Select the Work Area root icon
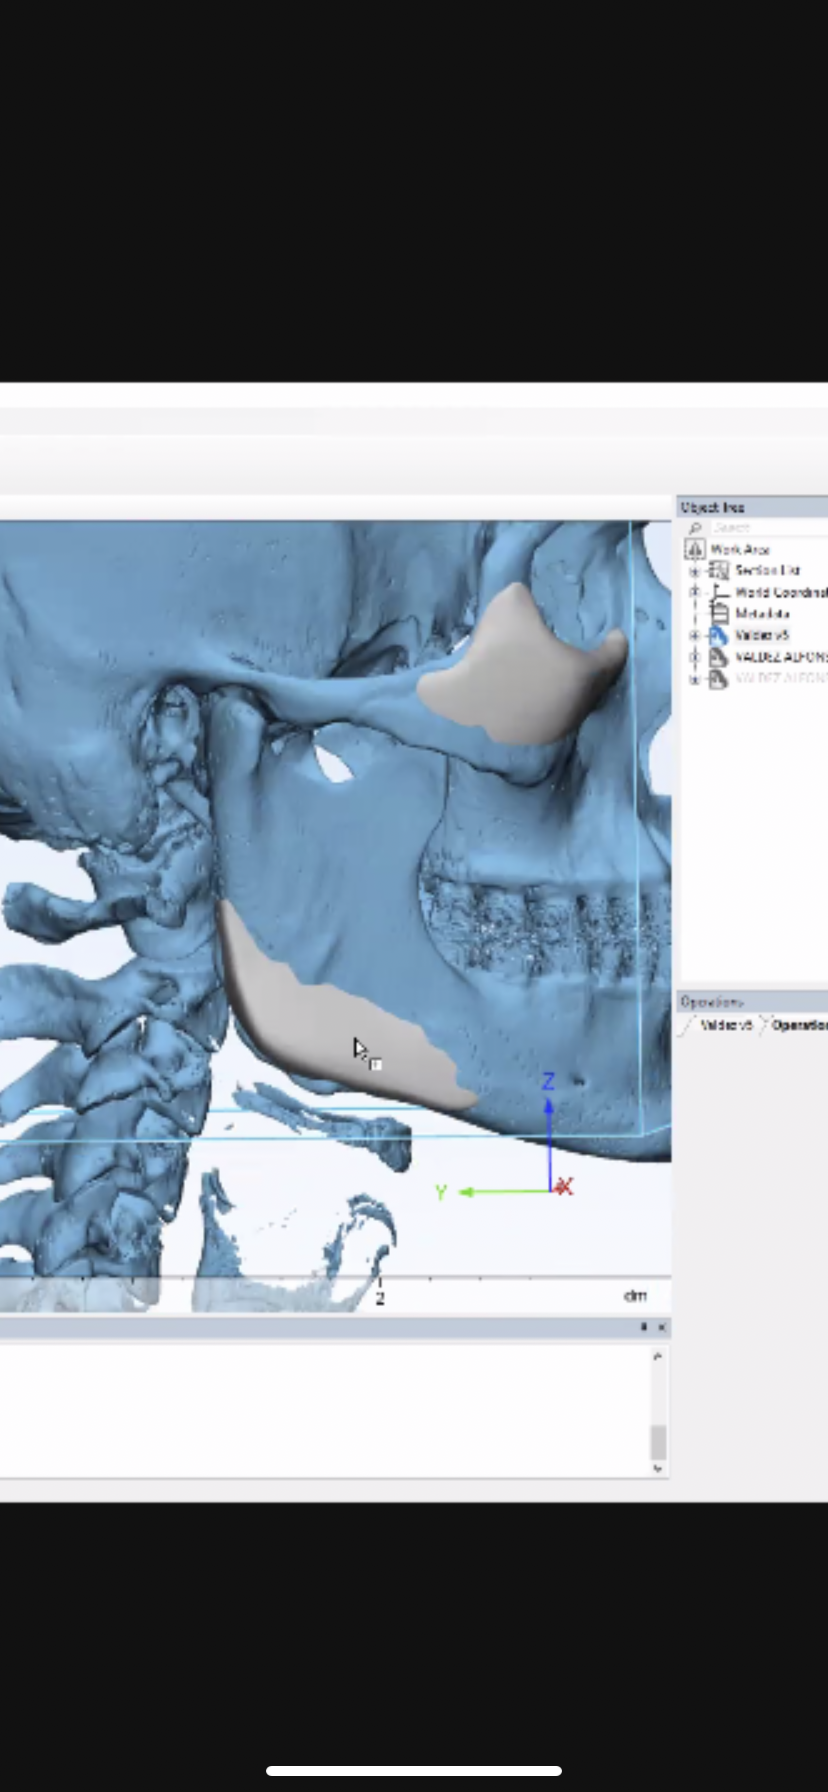 [695, 549]
